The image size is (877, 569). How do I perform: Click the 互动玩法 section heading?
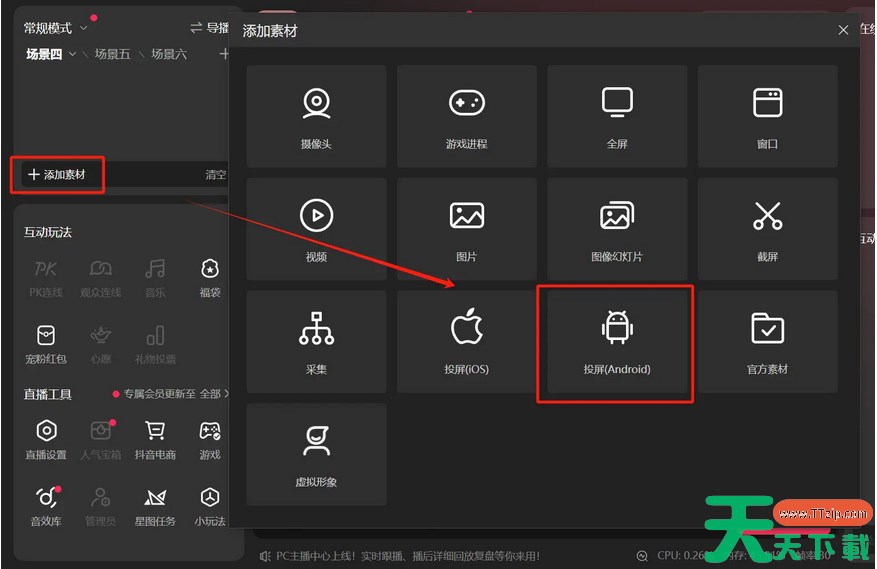48,232
